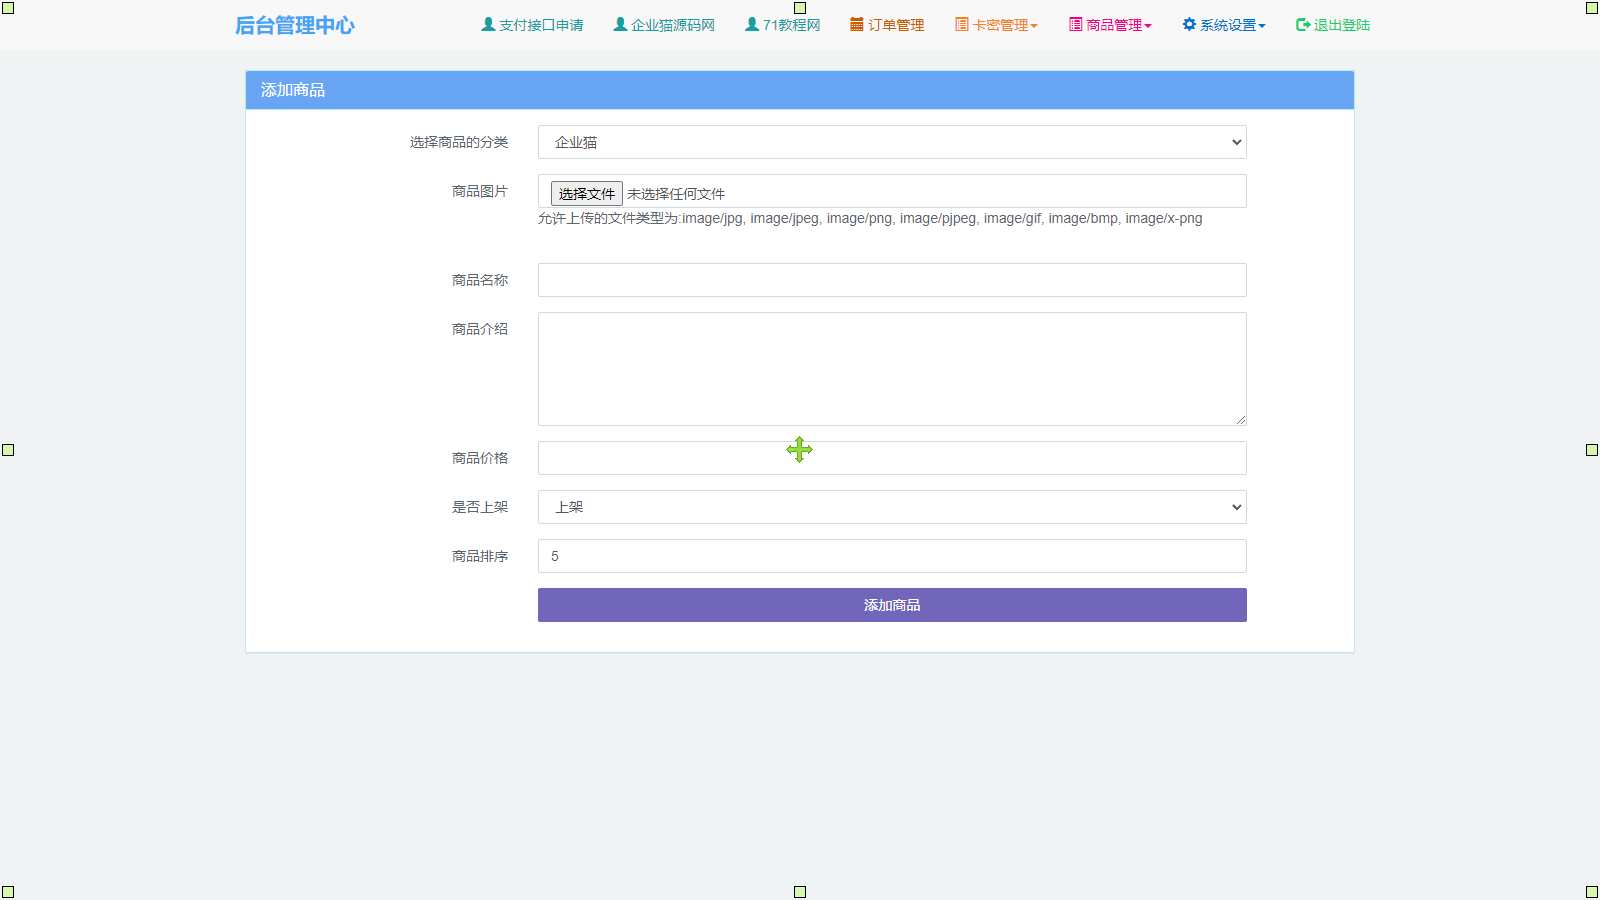The width and height of the screenshot is (1600, 900).
Task: Click inside the 商品介绍 textarea
Action: [x=892, y=369]
